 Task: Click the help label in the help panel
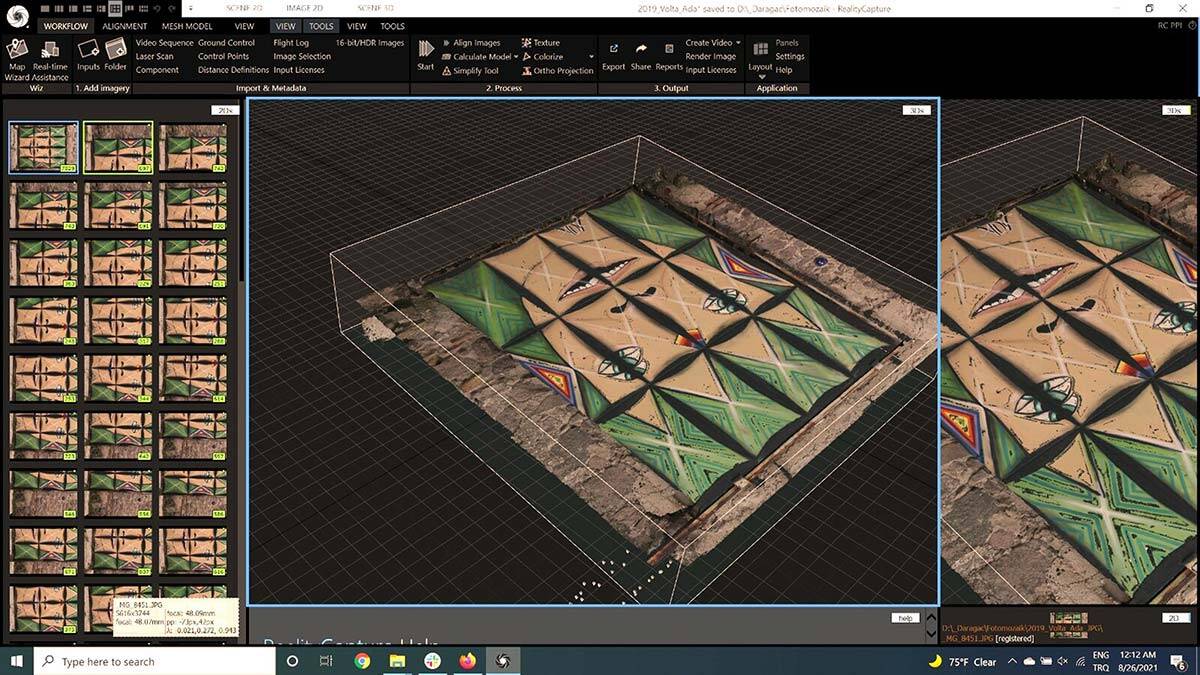[904, 618]
